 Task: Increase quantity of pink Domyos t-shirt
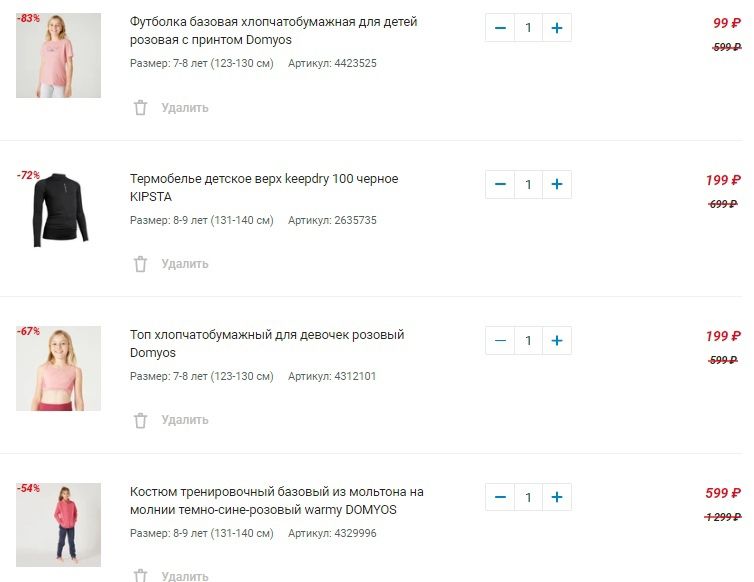coord(557,27)
